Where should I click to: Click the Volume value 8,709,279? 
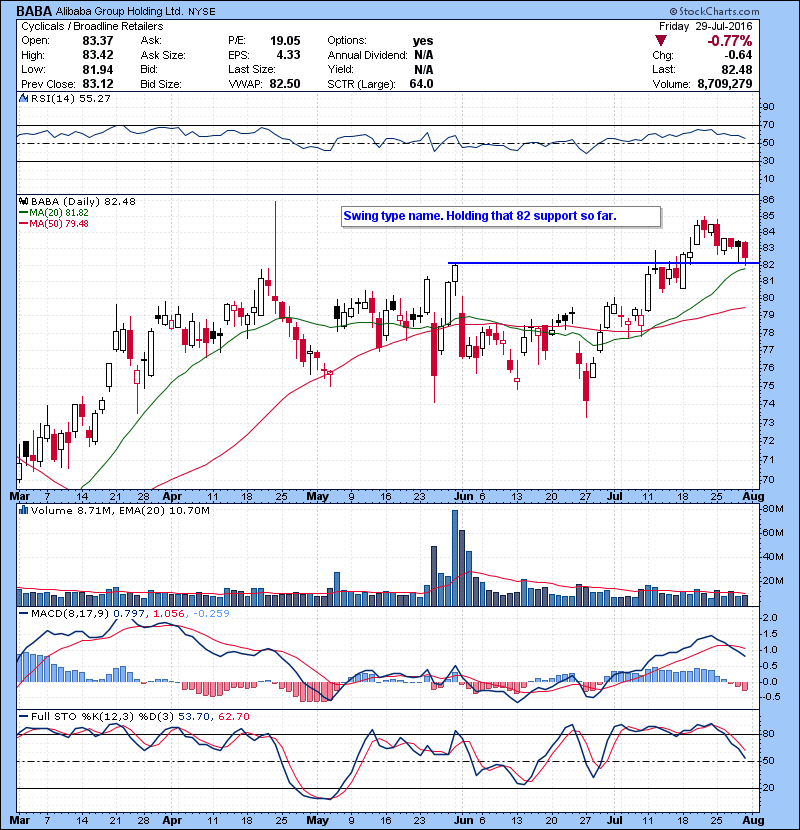tap(725, 84)
